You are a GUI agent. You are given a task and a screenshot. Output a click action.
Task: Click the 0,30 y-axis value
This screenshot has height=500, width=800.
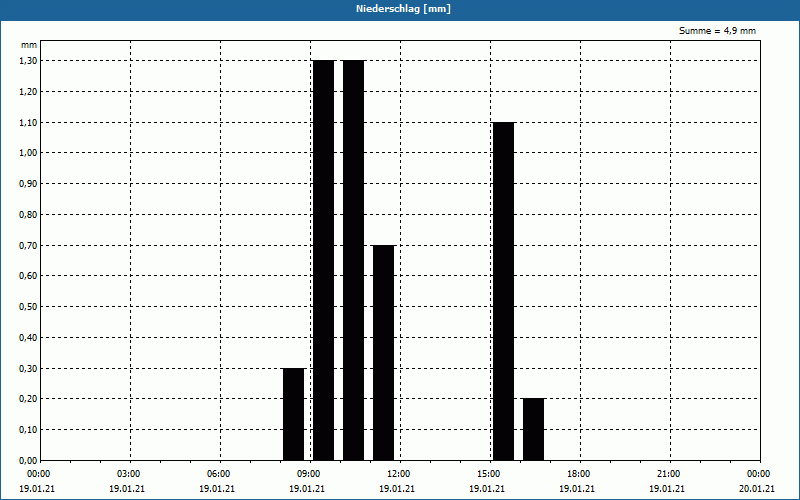[28, 368]
